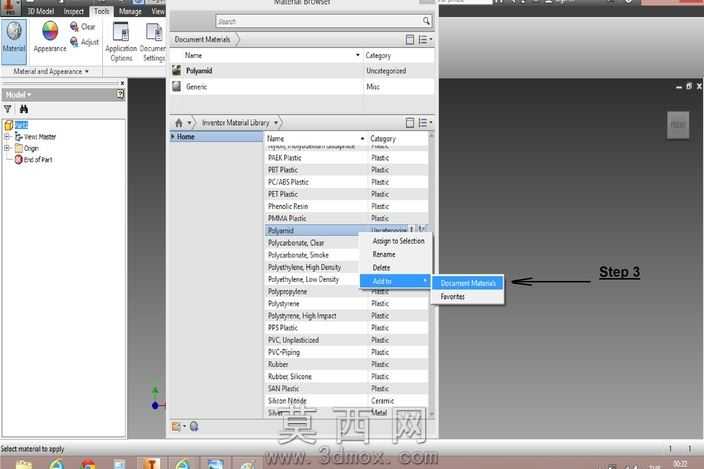Select Polystyrene, High Impact material
Viewport: 704px width, 469px height.
pos(347,316)
